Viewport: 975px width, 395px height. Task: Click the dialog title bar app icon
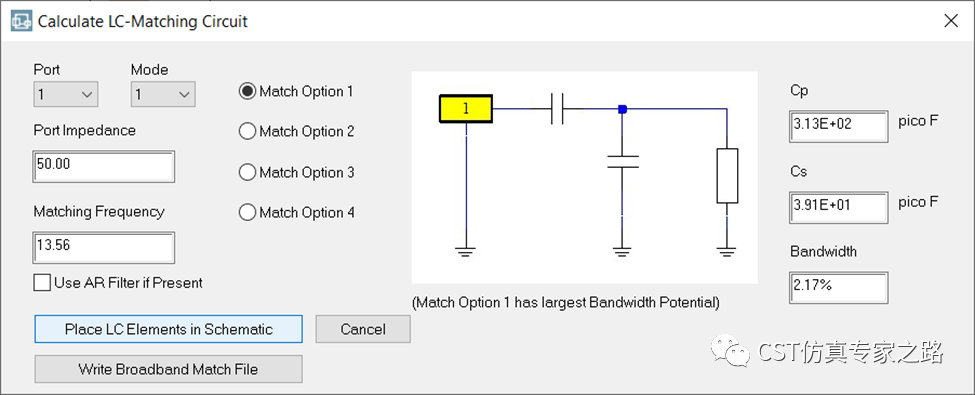click(x=21, y=21)
